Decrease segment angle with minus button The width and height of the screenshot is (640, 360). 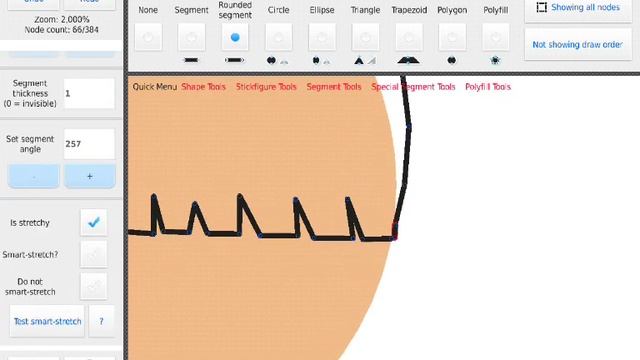point(34,176)
